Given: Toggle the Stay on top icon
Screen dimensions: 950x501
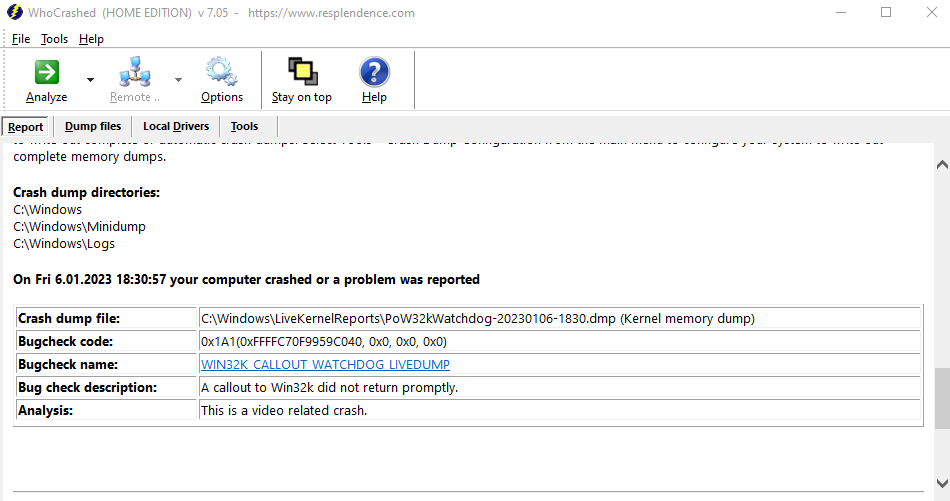Looking at the screenshot, I should coord(302,72).
